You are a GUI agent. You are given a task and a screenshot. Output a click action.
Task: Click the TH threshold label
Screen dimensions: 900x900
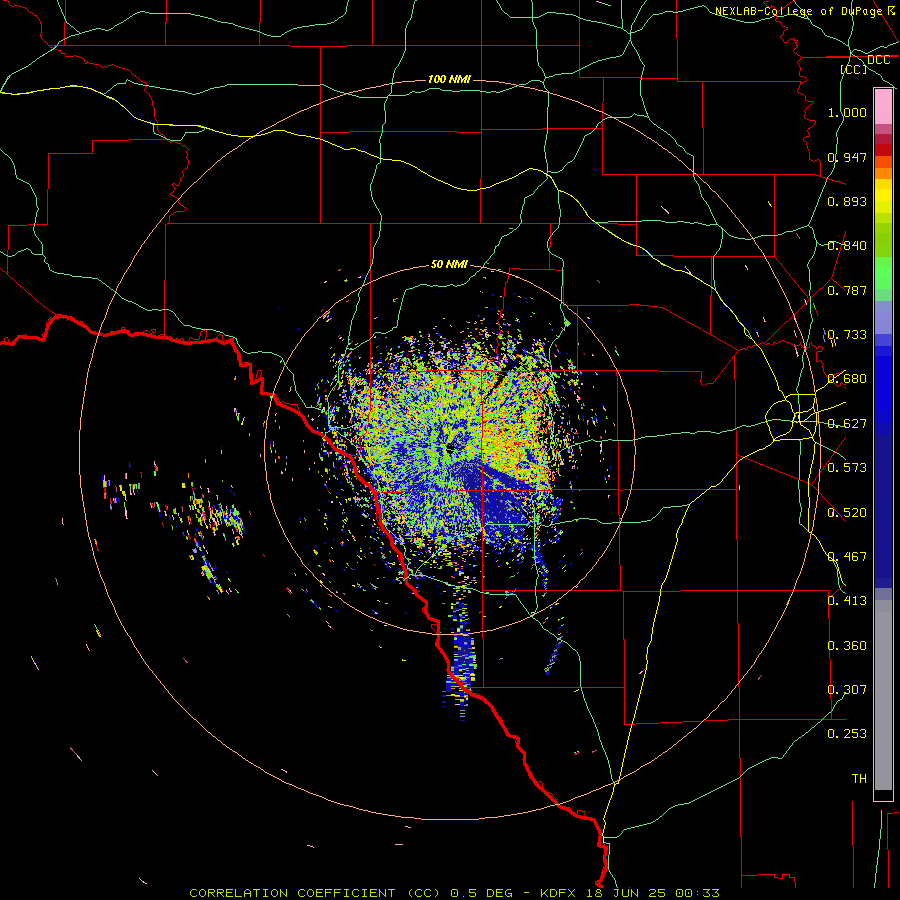click(x=859, y=779)
